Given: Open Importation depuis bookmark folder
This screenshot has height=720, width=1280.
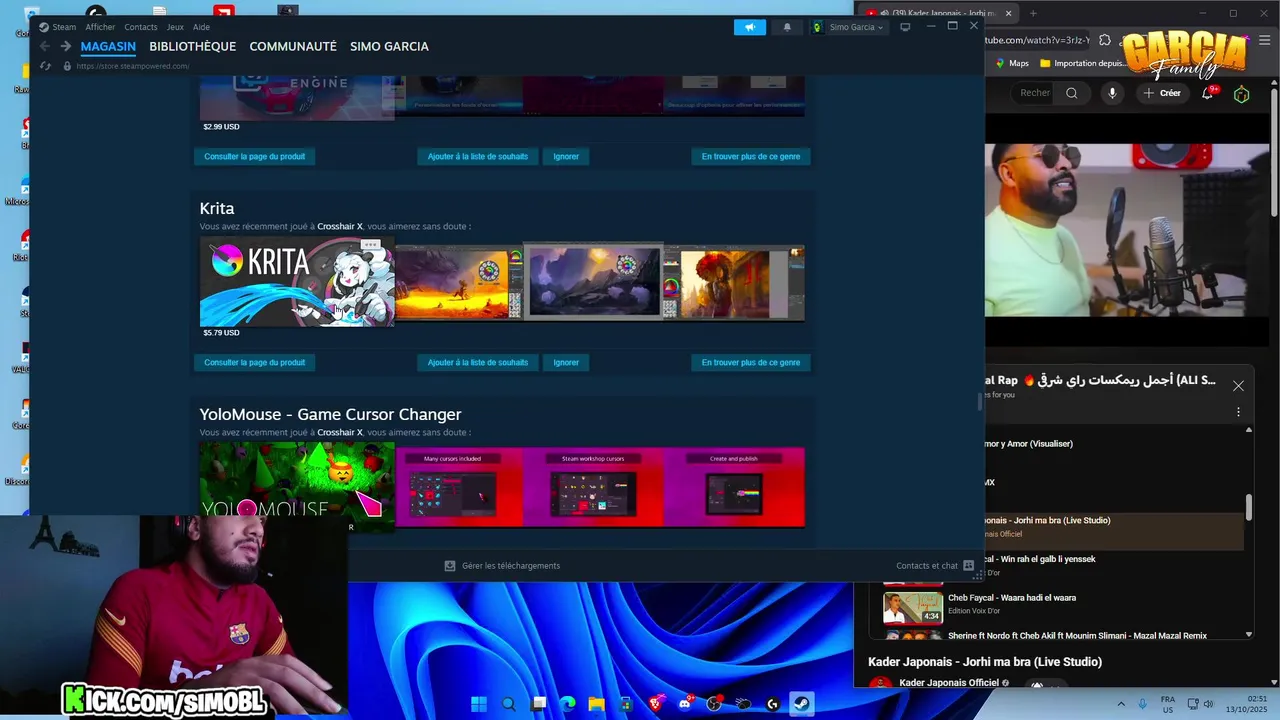Looking at the screenshot, I should [x=1083, y=63].
